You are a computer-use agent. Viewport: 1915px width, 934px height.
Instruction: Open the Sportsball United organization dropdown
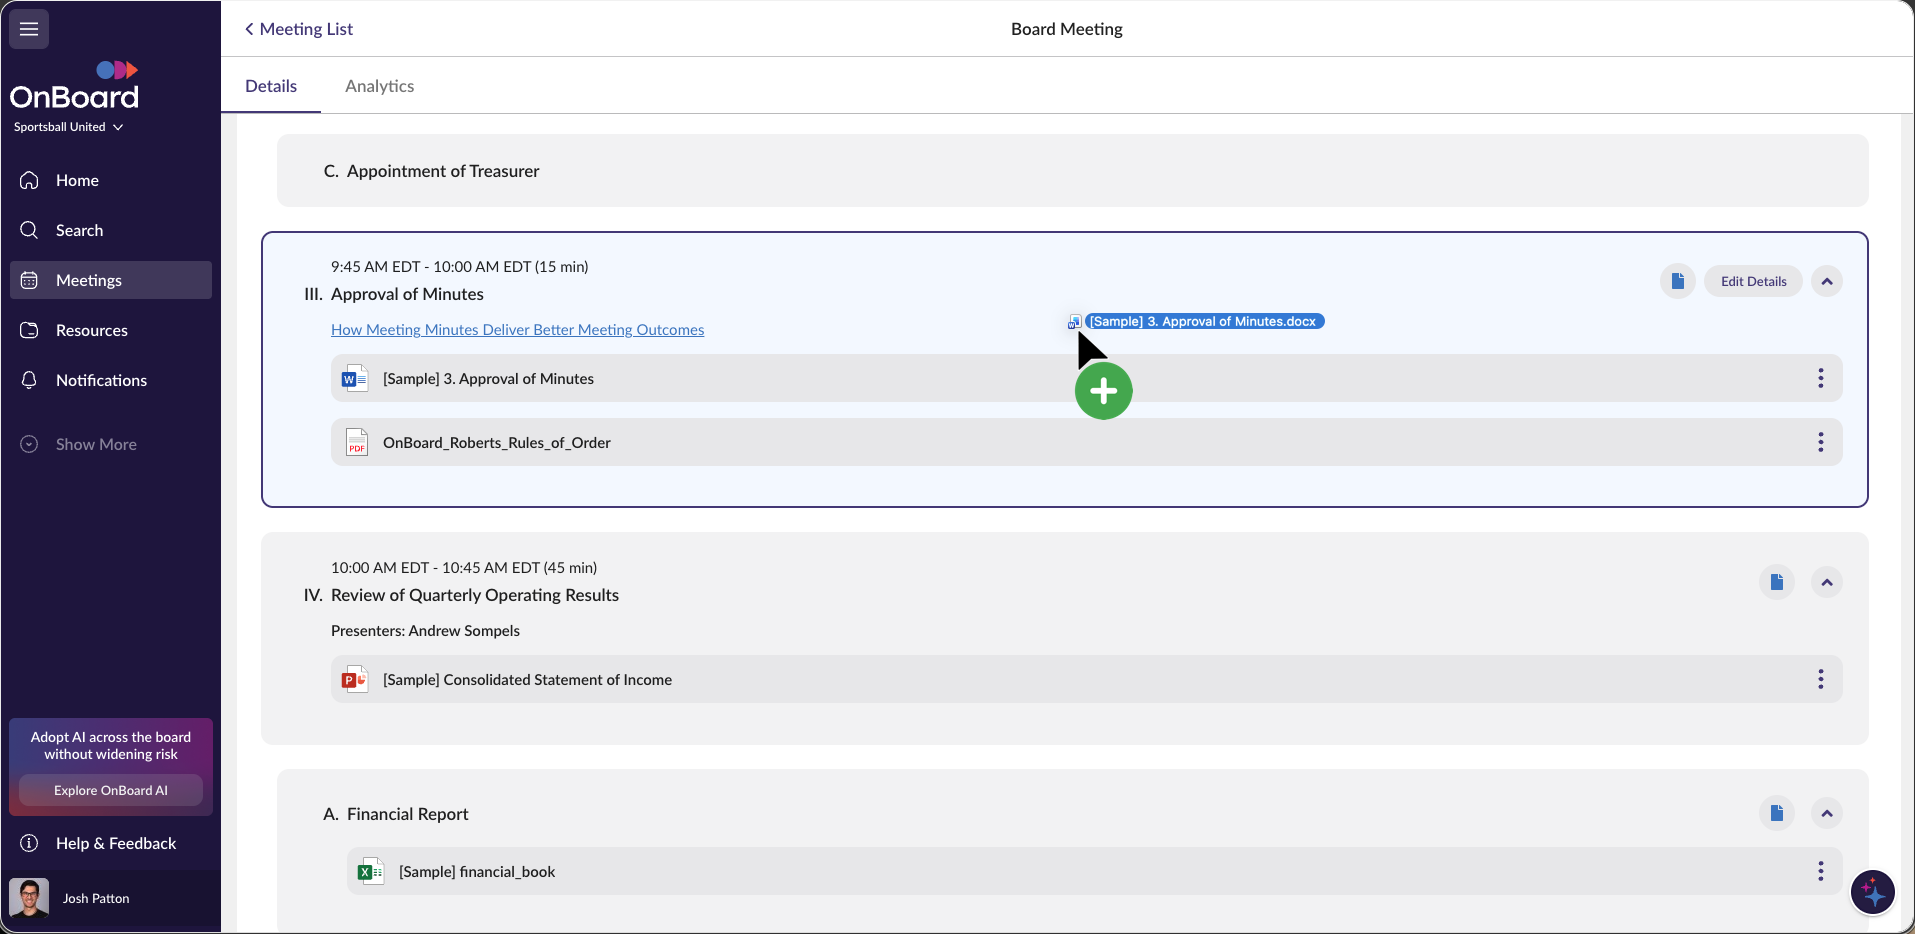(68, 127)
